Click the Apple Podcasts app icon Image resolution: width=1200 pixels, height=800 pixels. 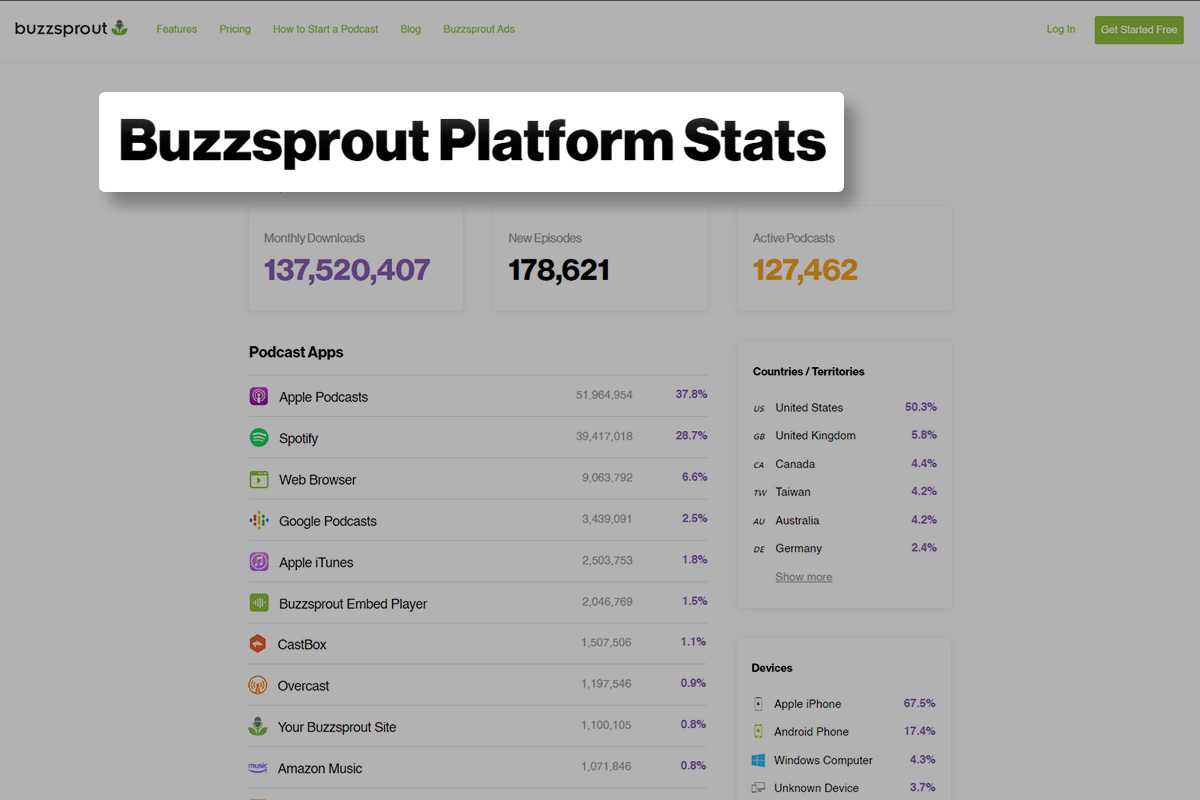pos(258,397)
